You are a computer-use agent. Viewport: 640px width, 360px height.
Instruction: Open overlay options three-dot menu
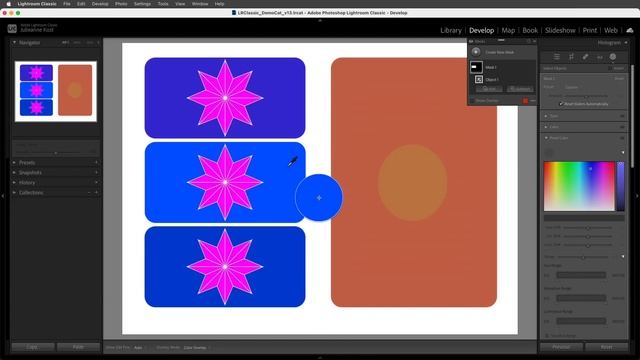tap(533, 100)
